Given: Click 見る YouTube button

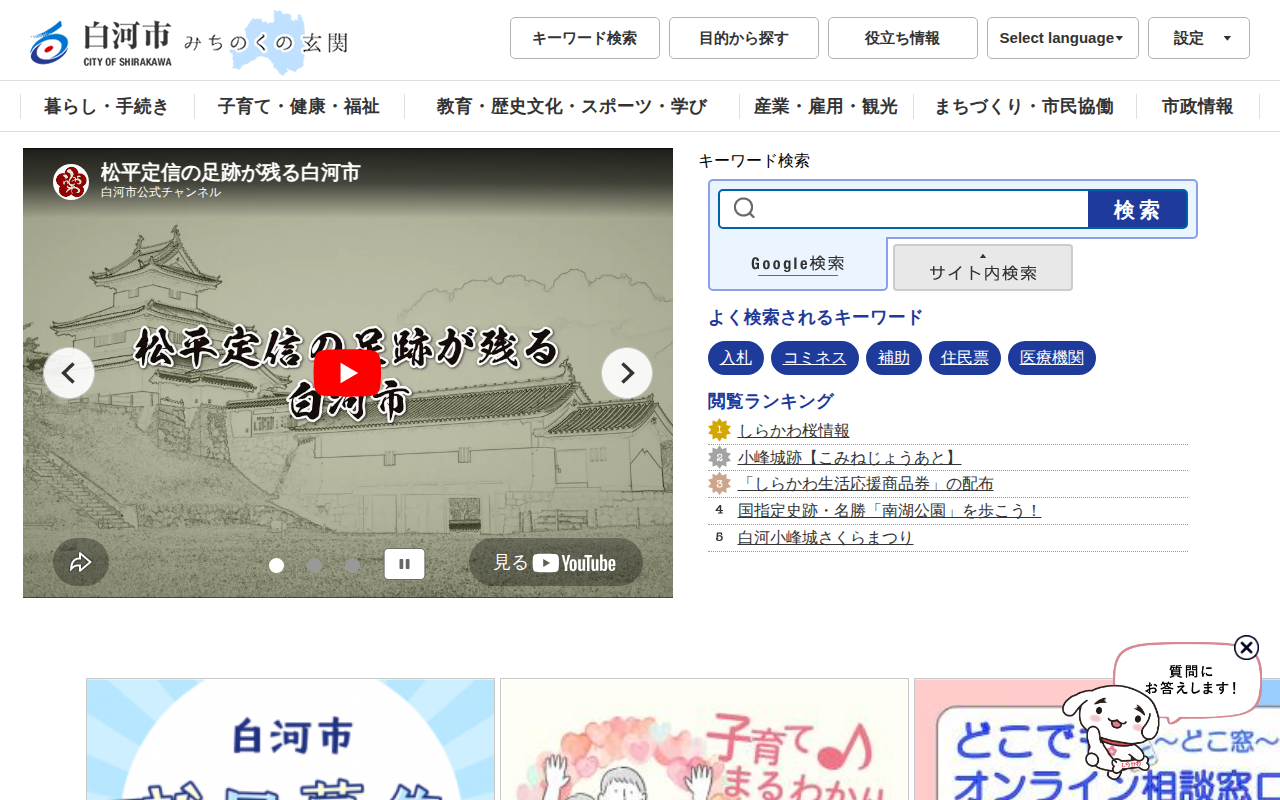Looking at the screenshot, I should pos(556,563).
